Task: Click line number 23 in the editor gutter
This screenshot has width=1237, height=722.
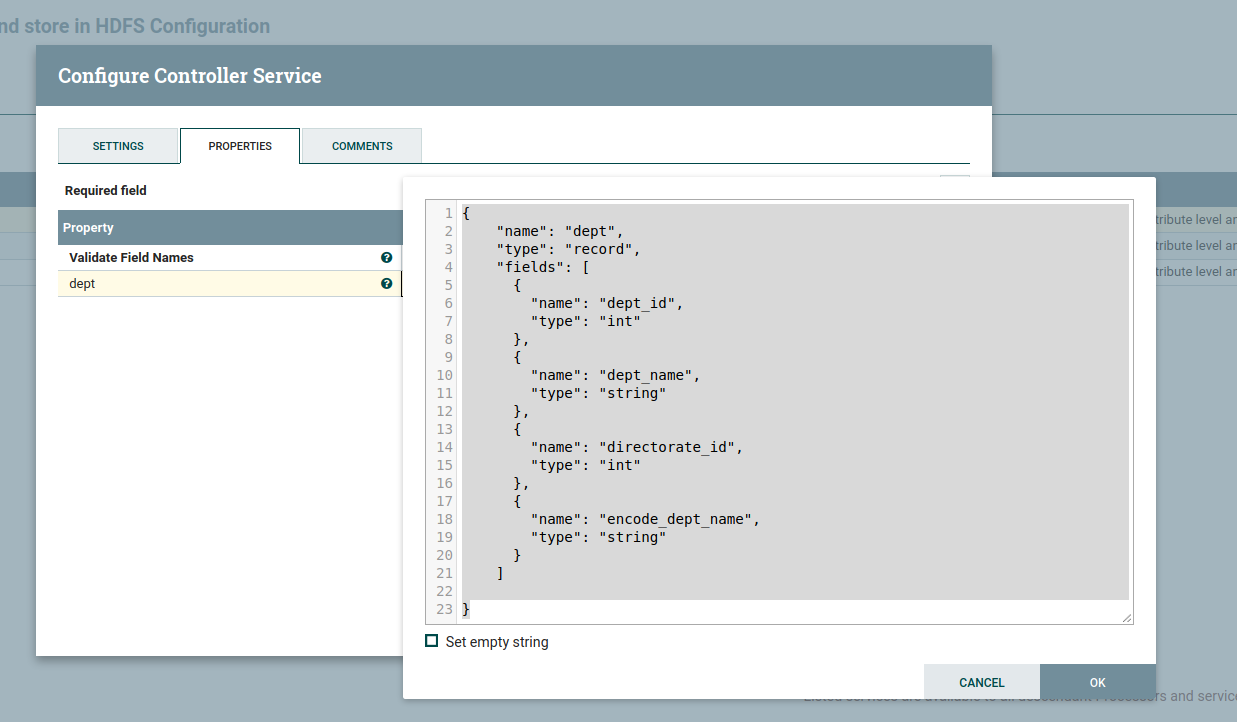Action: point(444,609)
